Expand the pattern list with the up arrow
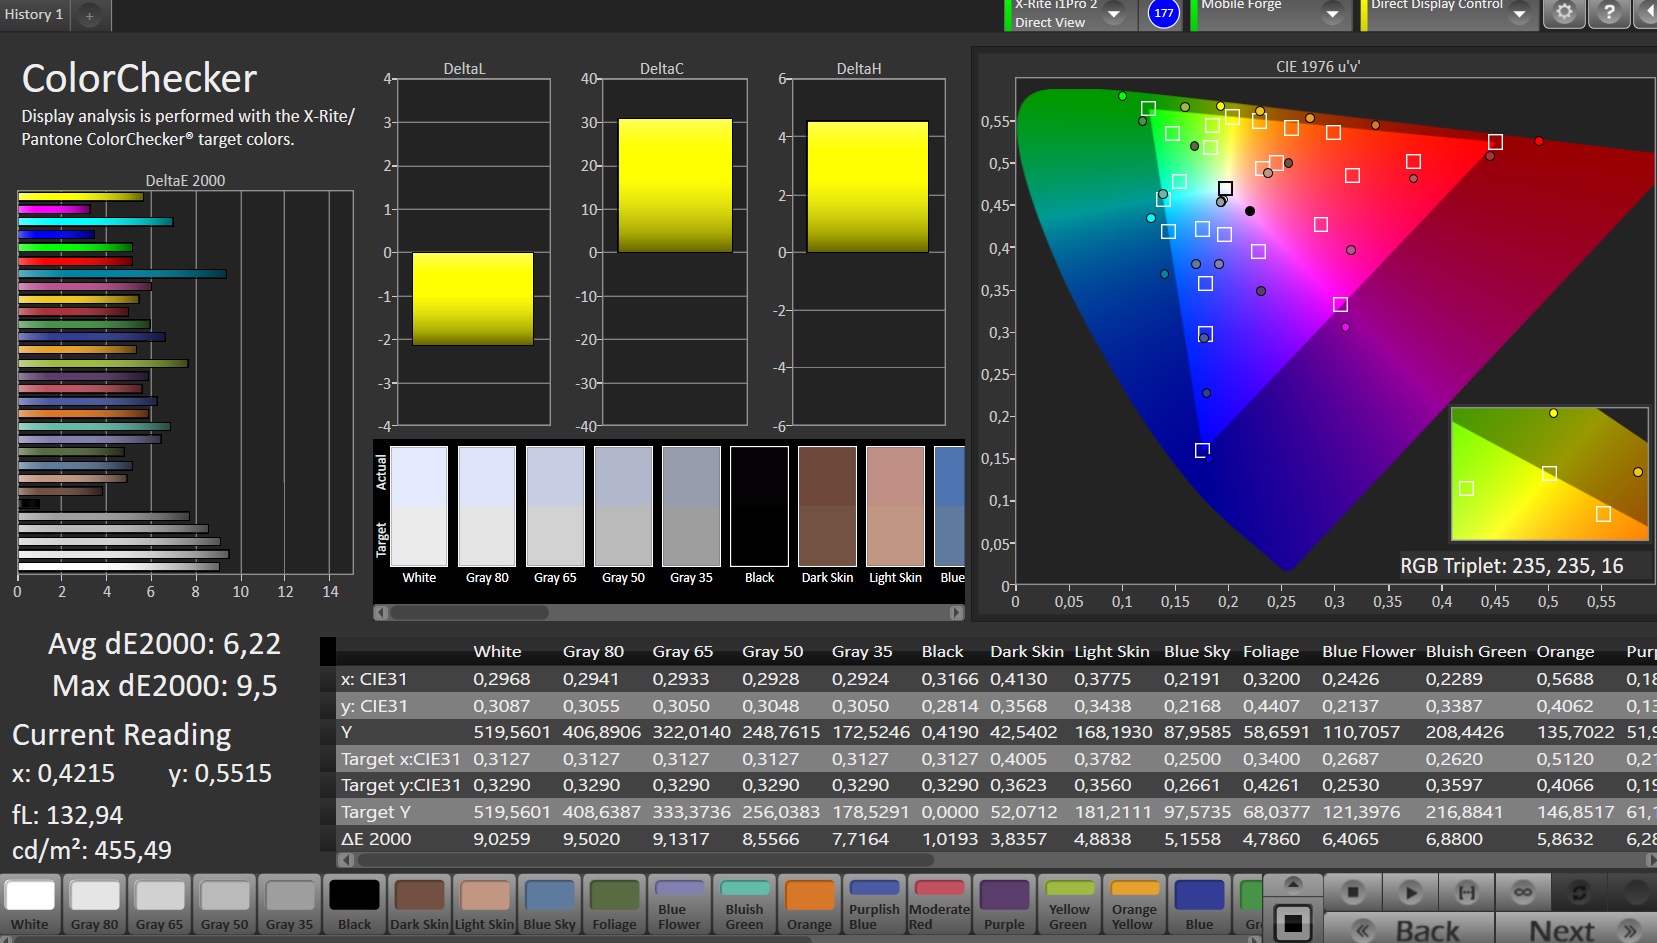Viewport: 1657px width, 943px height. (1293, 883)
